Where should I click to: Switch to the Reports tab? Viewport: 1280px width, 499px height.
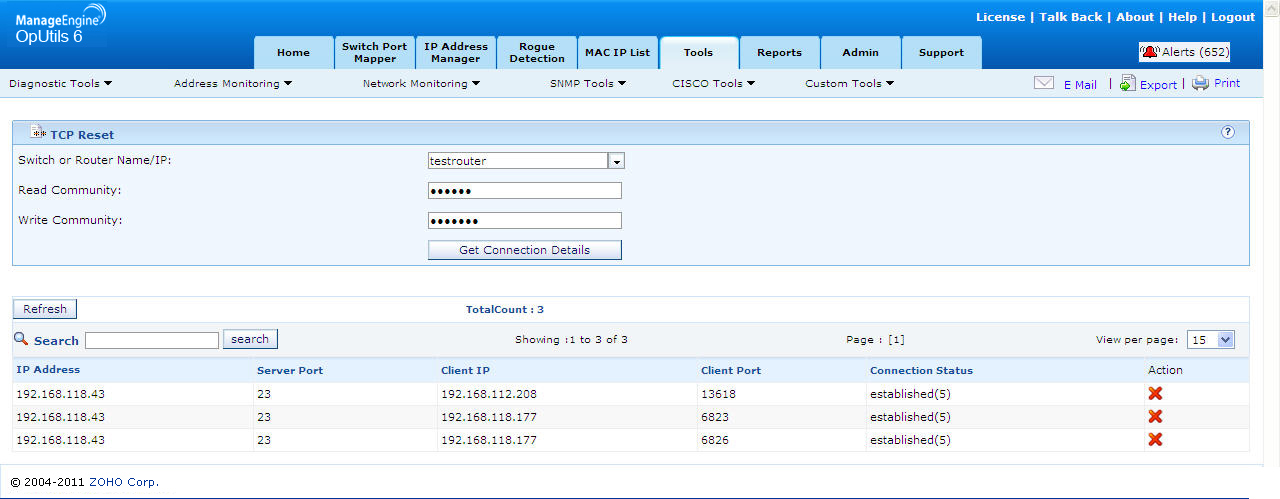pos(779,53)
